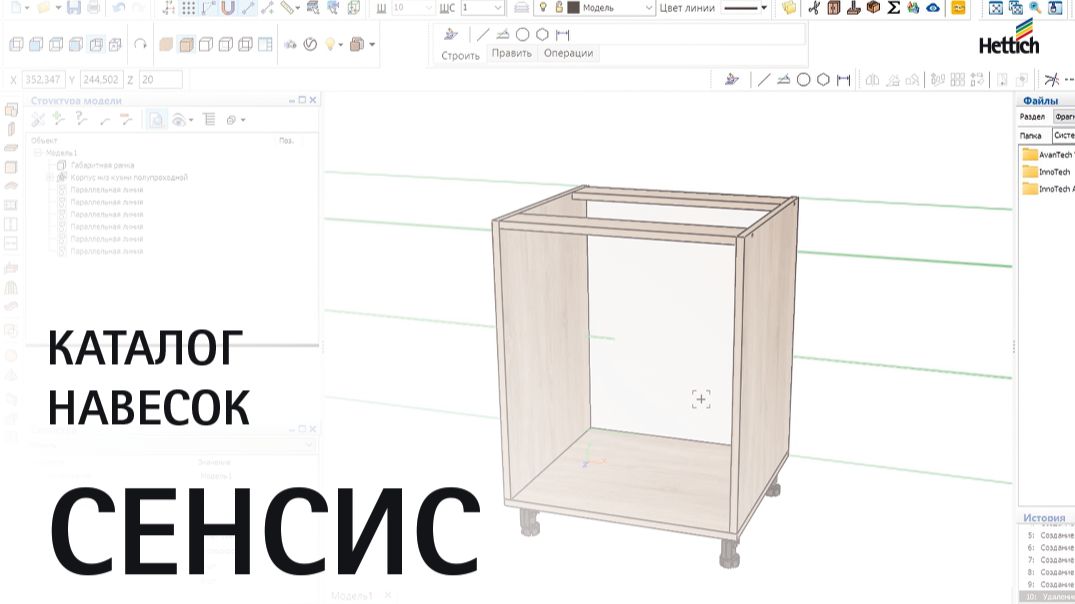Click the Y coordinate field 244.502
1075x604 pixels.
coord(101,80)
